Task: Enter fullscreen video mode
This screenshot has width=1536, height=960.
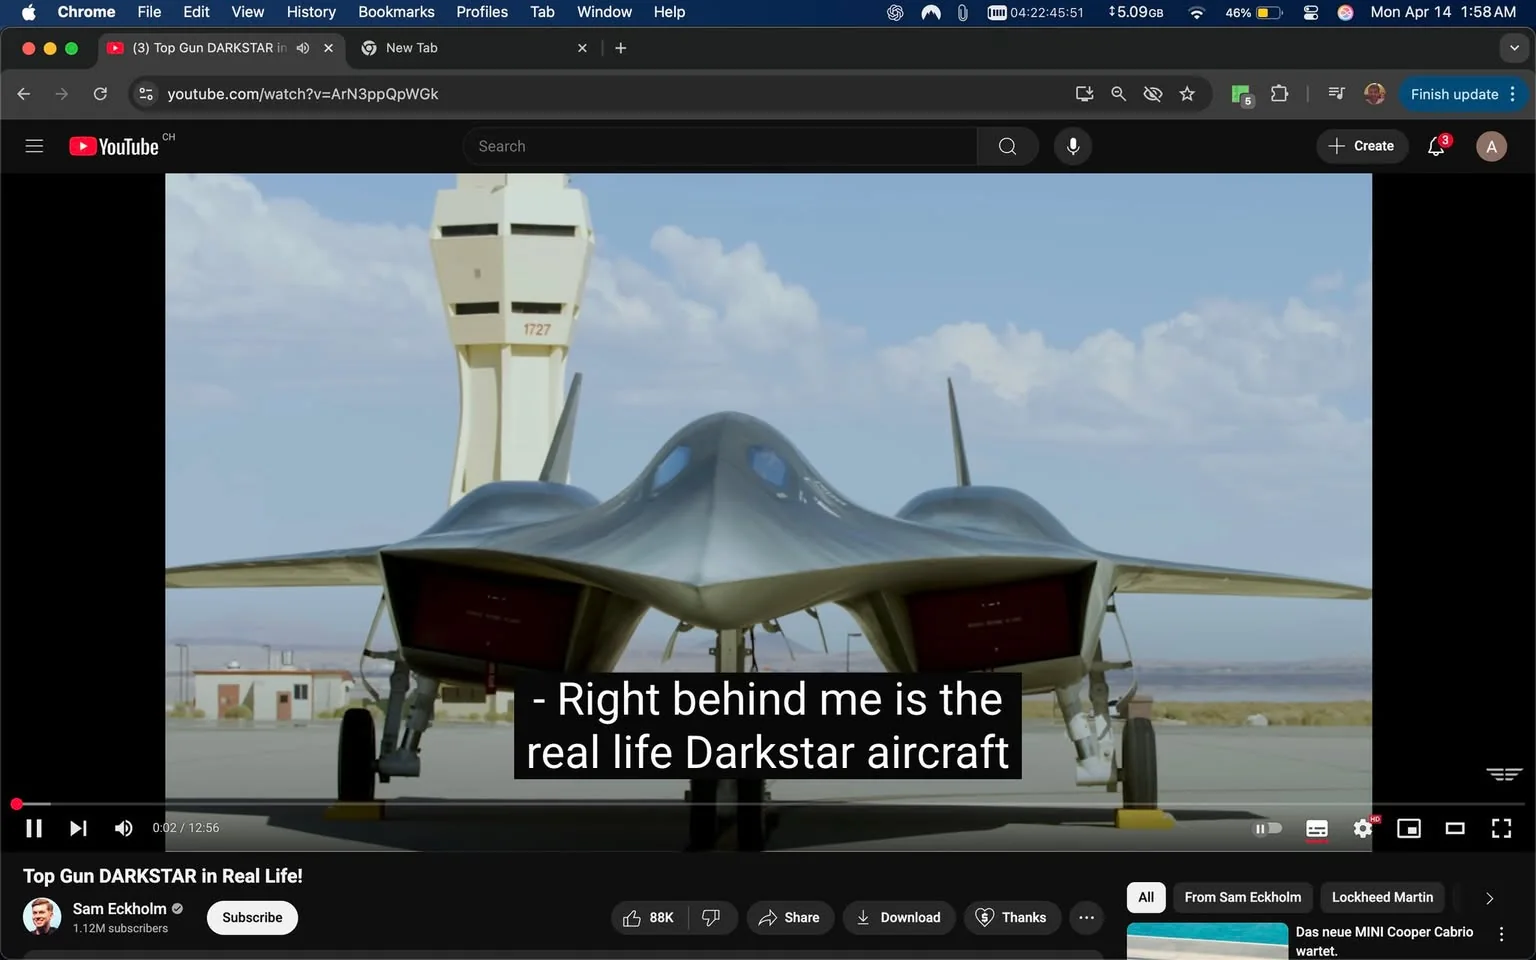Action: pyautogui.click(x=1501, y=828)
